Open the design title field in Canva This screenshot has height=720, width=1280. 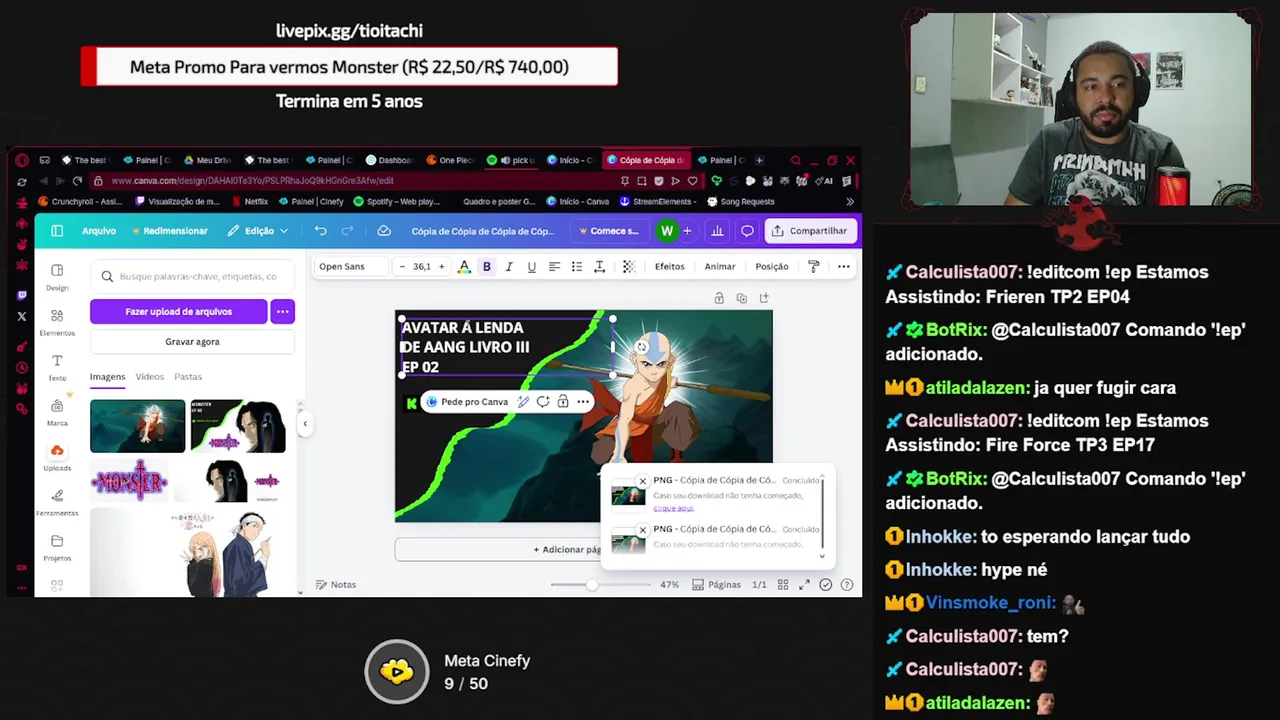(x=483, y=231)
